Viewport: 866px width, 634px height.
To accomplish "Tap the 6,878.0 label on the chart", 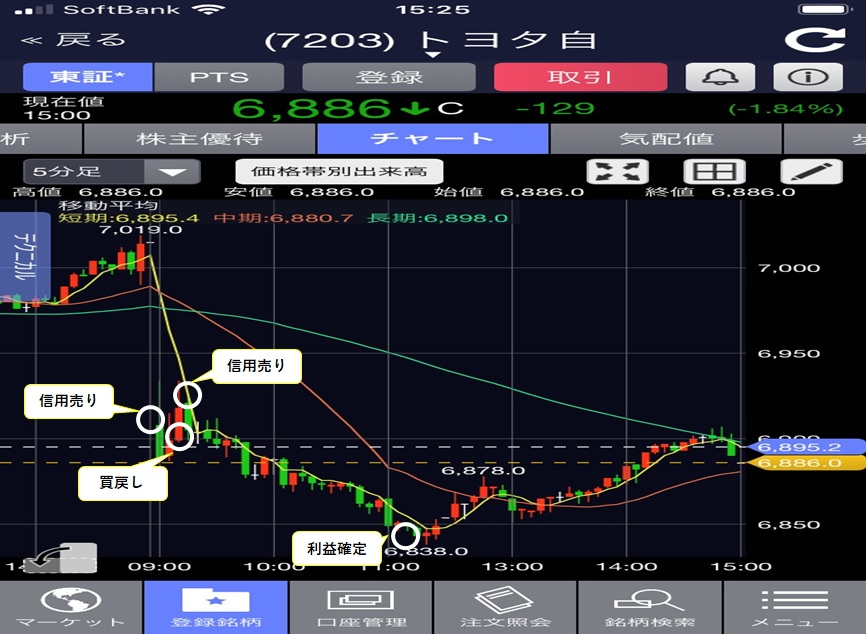I will pos(483,471).
